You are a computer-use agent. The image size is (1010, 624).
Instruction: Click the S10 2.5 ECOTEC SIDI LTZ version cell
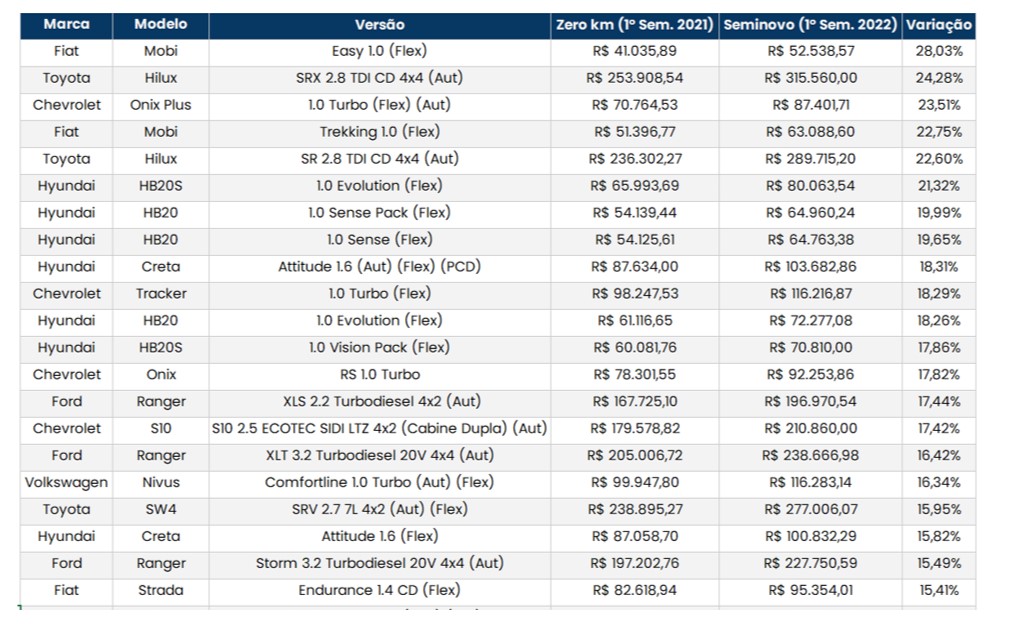click(379, 428)
